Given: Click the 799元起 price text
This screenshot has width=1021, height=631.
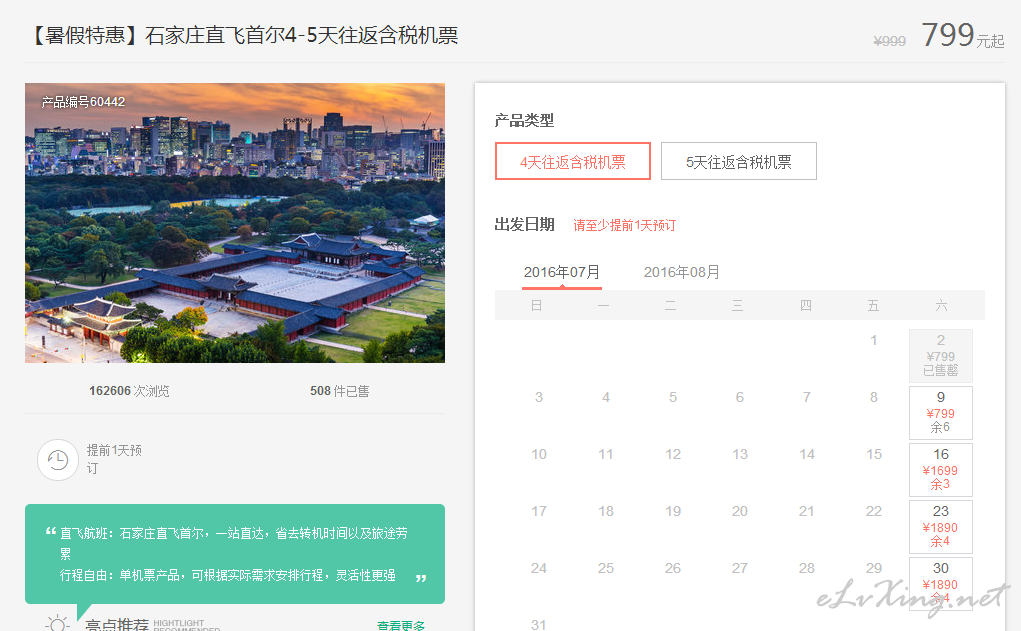Looking at the screenshot, I should tap(962, 35).
